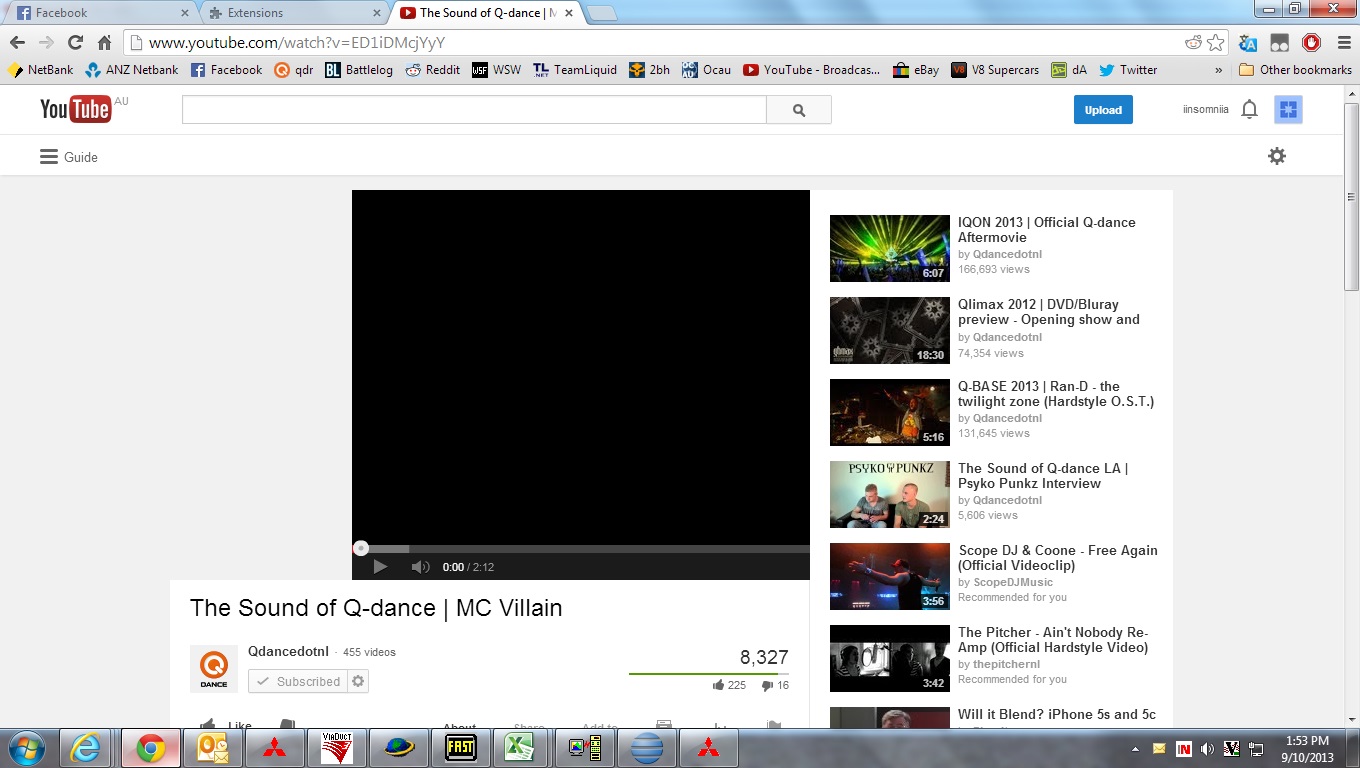This screenshot has height=768, width=1360.
Task: Toggle the Subscribed button for Qdancedotnl
Action: (298, 682)
